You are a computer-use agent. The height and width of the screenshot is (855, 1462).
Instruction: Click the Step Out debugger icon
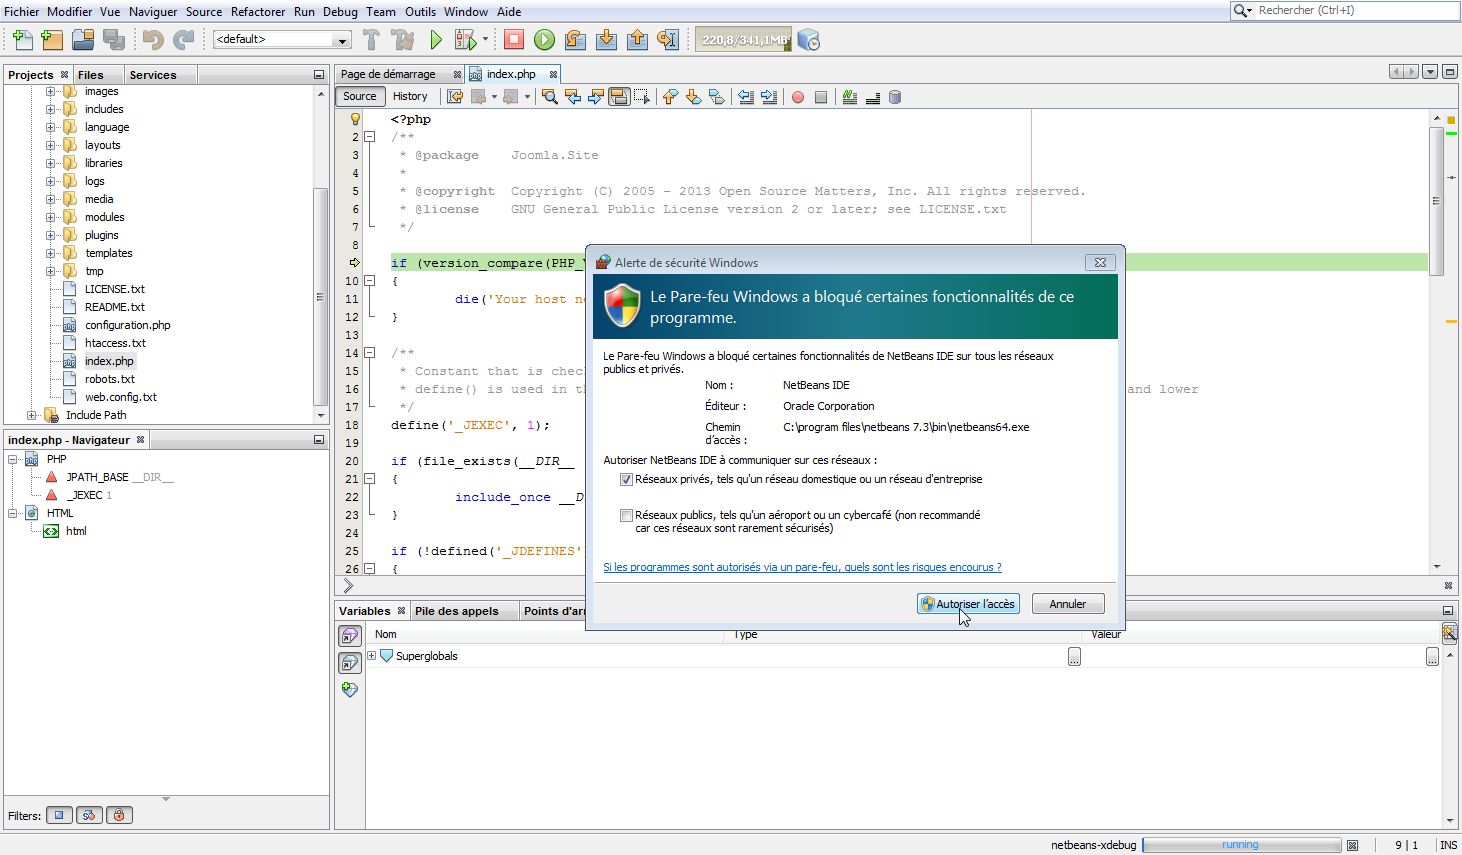coord(637,40)
